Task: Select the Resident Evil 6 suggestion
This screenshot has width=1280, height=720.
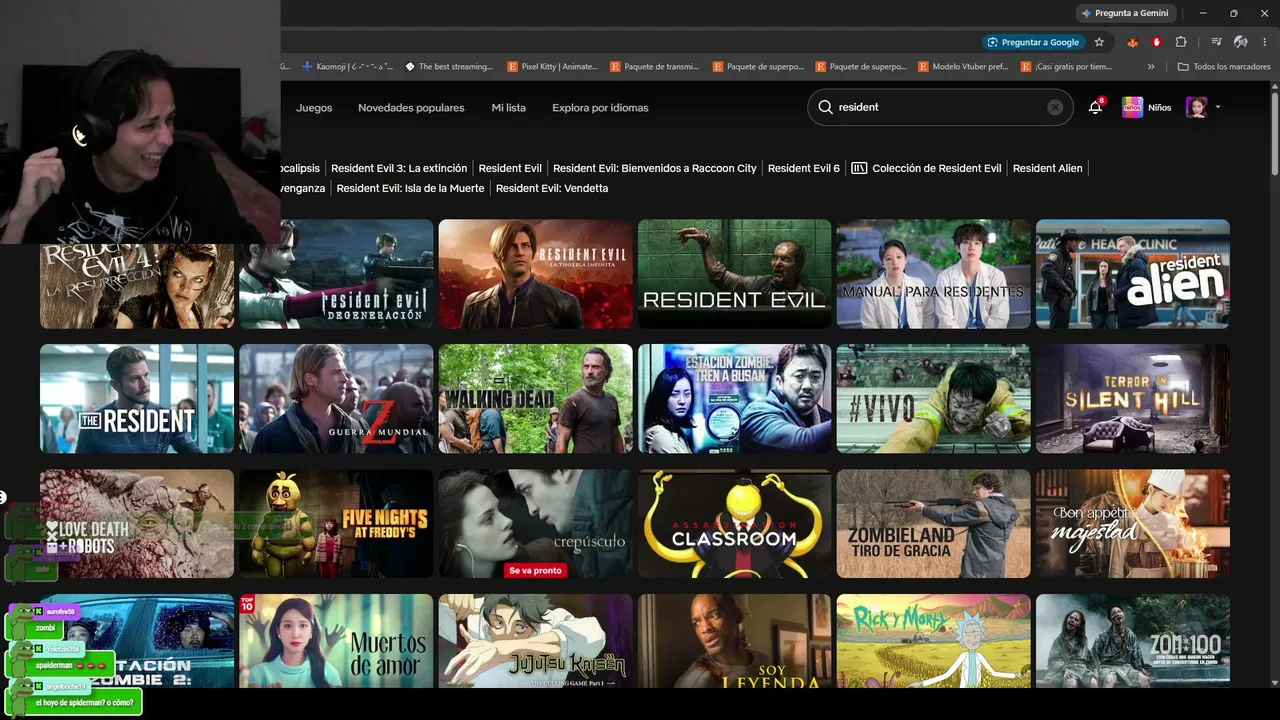Action: 804,168
